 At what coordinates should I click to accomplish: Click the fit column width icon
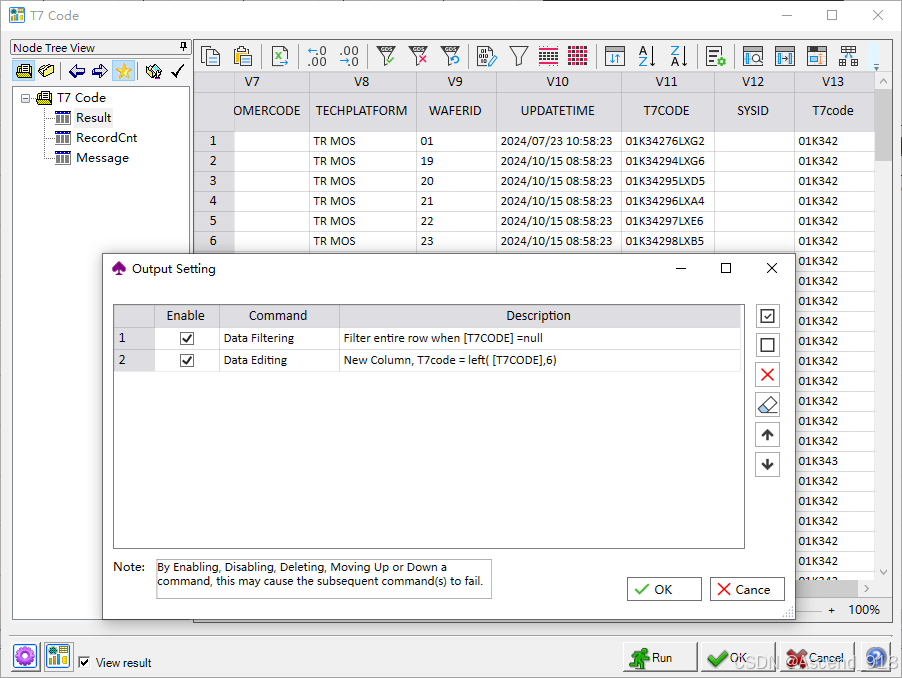pos(785,56)
